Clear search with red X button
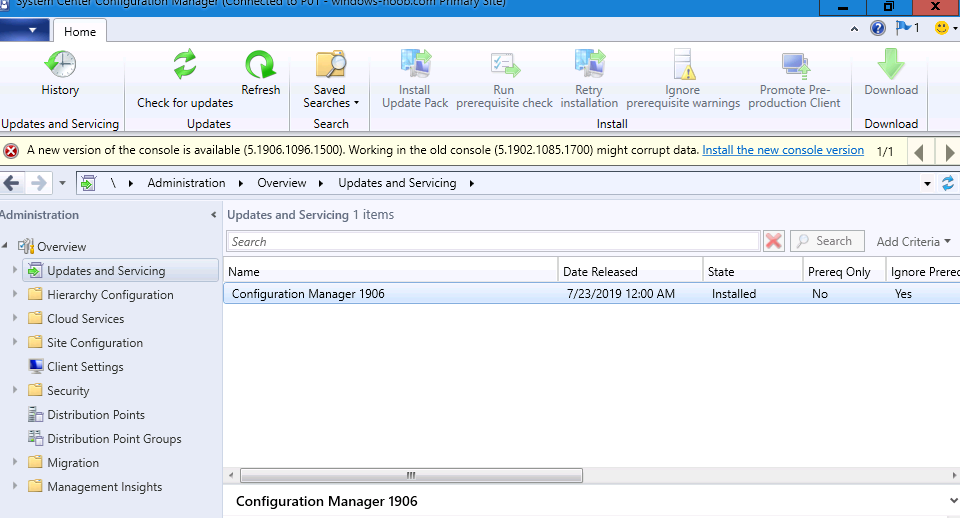960x518 pixels. pos(774,241)
